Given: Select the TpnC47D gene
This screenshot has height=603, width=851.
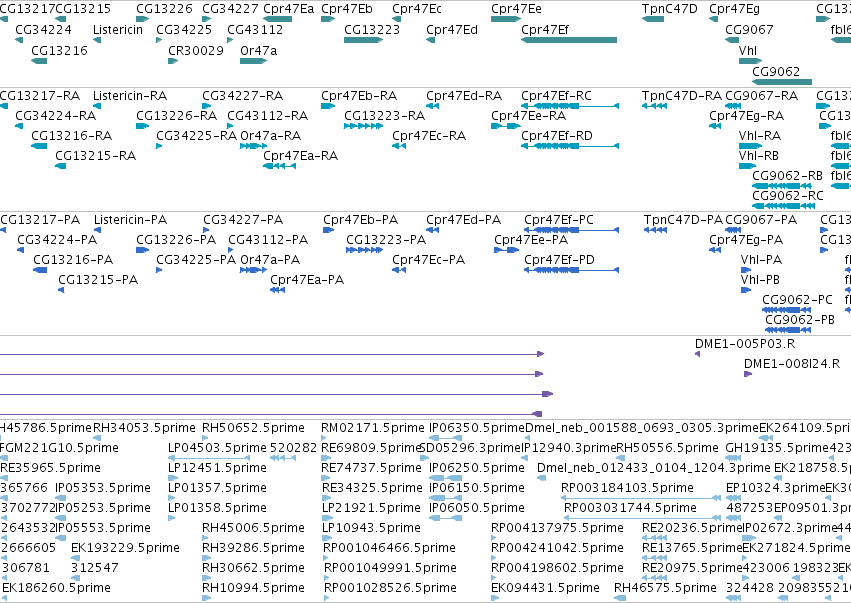Looking at the screenshot, I should coord(652,19).
